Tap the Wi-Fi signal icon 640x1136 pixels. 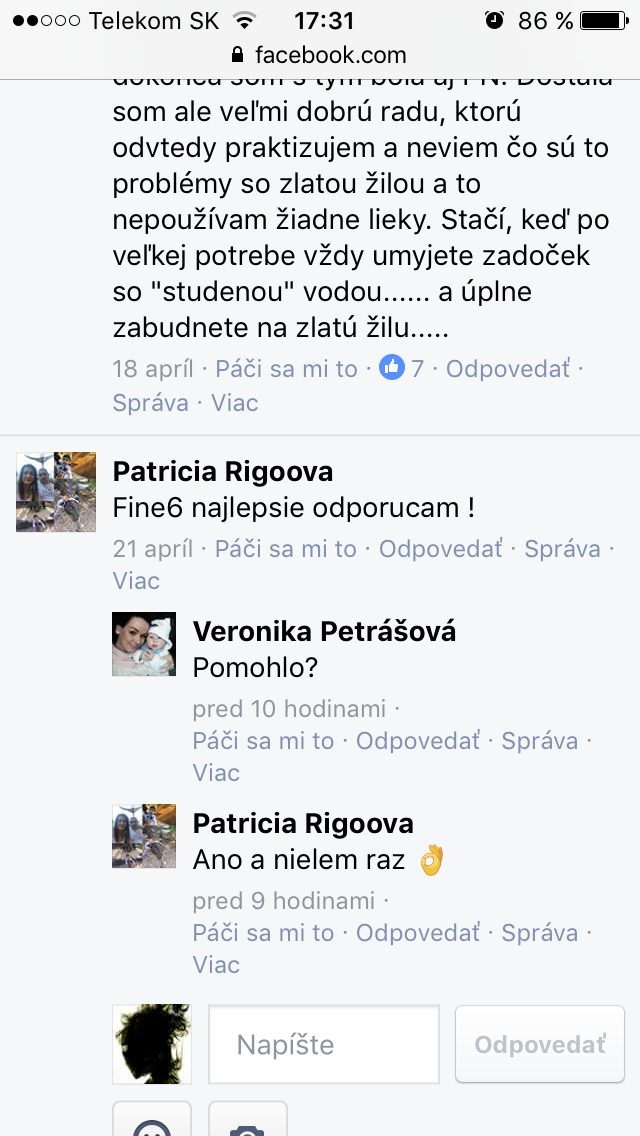pyautogui.click(x=246, y=21)
